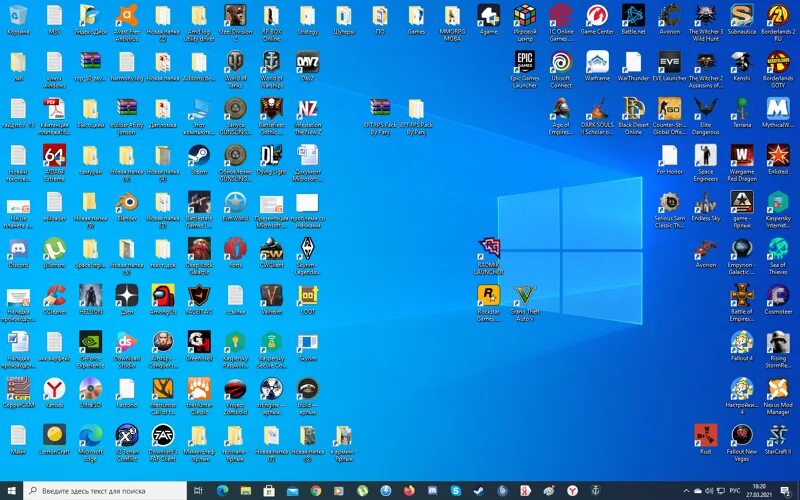Open Task View from the taskbar
800x500 pixels.
point(199,491)
